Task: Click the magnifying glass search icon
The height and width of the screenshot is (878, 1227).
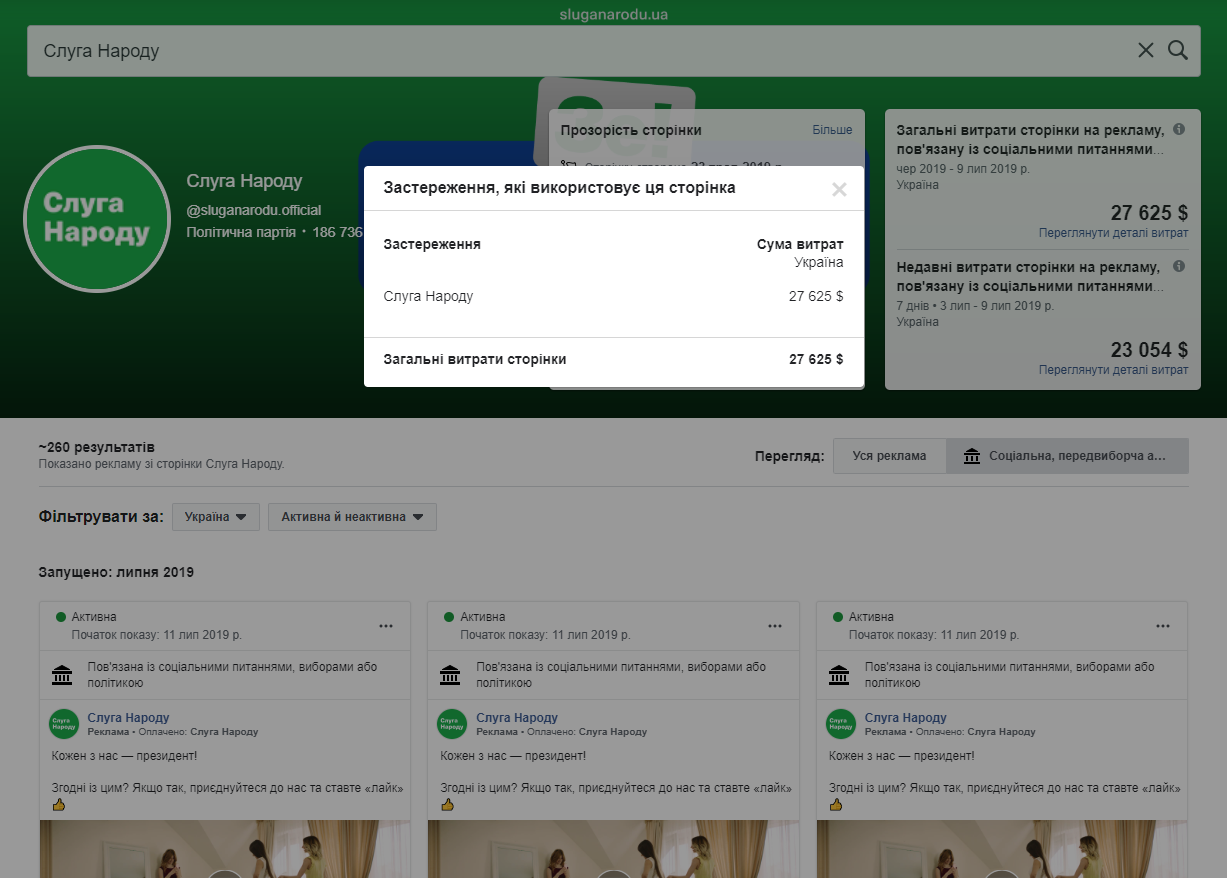Action: click(1178, 50)
